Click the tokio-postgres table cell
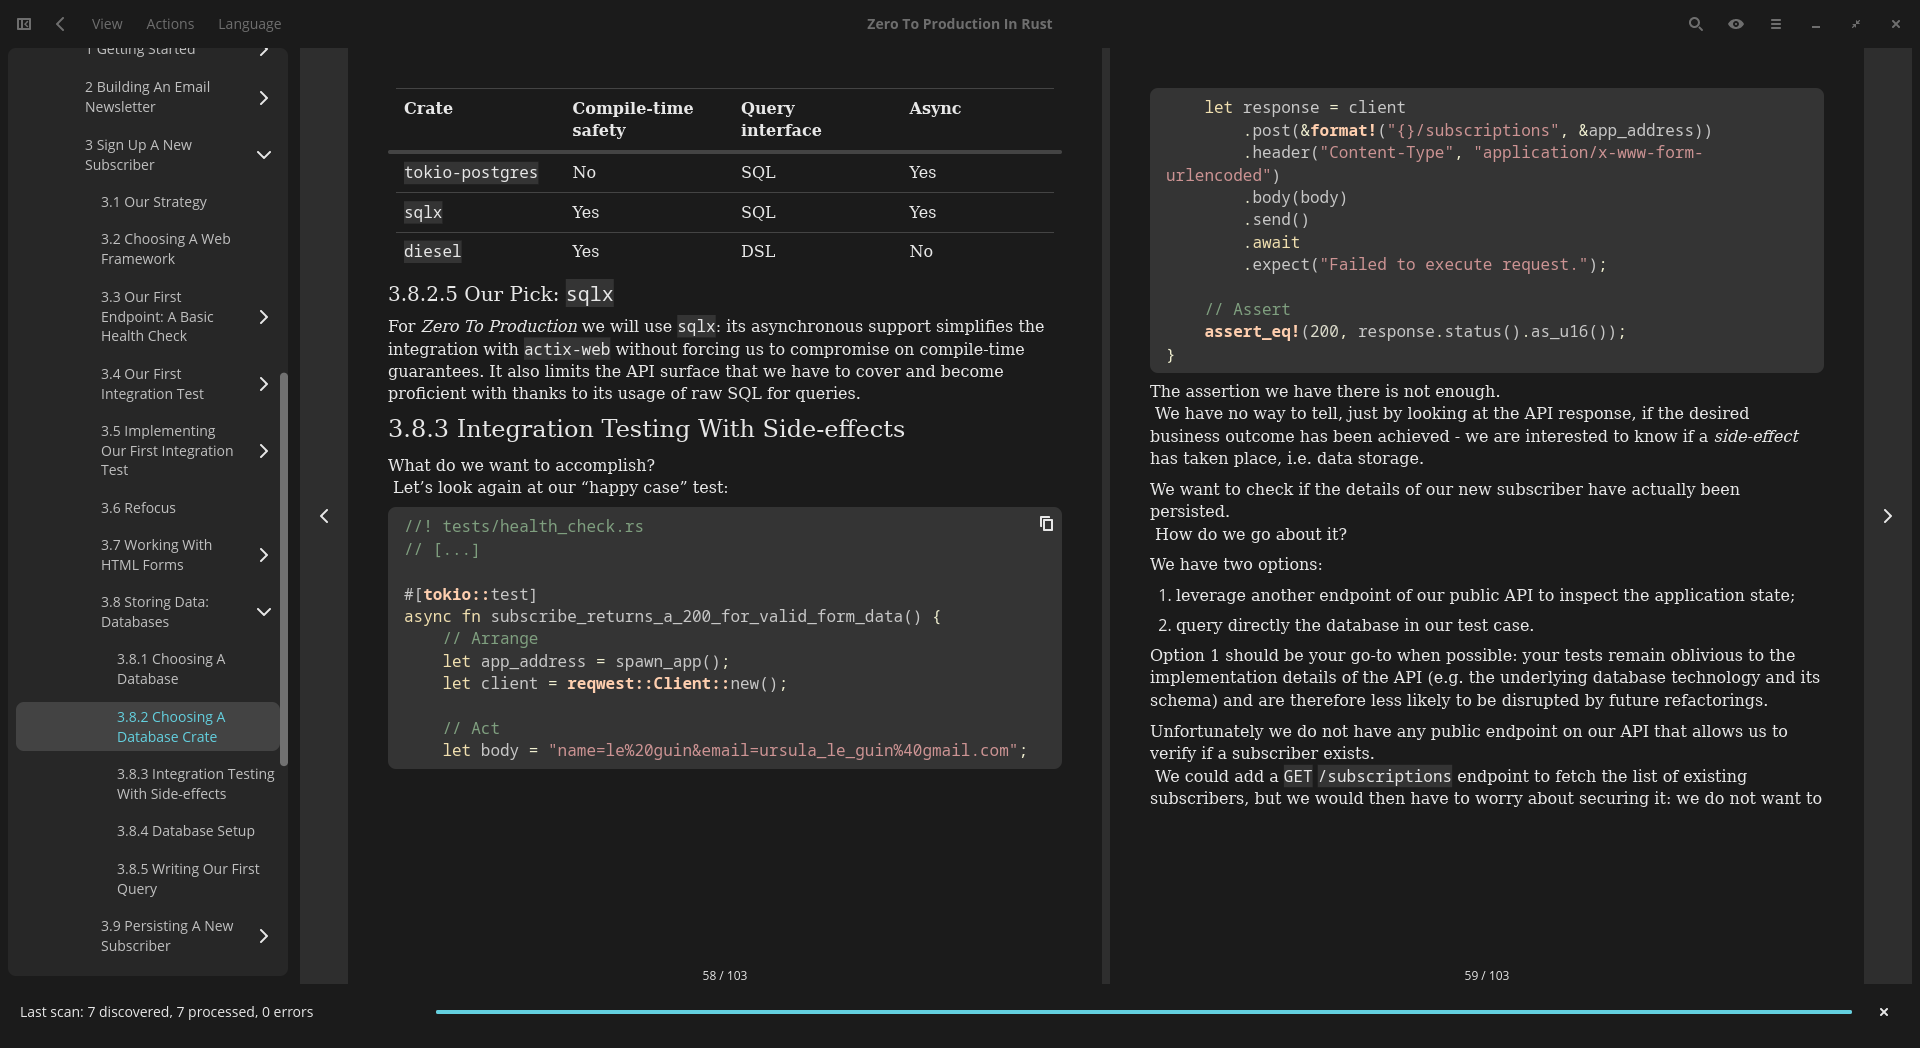1920x1048 pixels. (471, 173)
